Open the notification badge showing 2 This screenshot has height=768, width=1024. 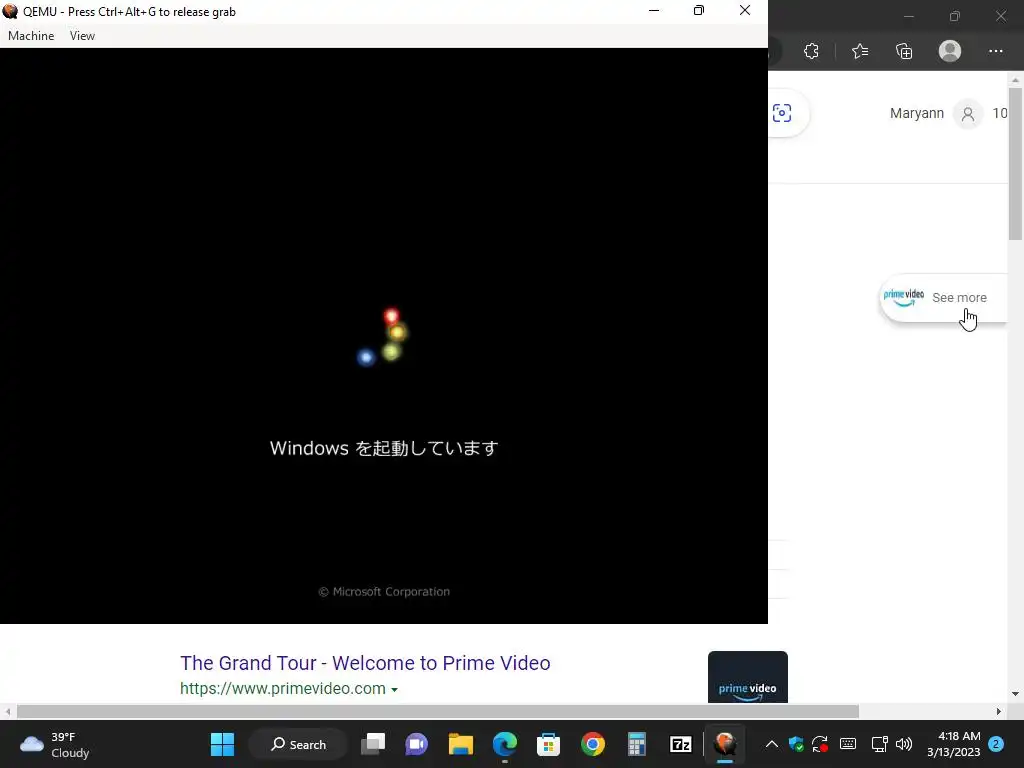point(996,744)
